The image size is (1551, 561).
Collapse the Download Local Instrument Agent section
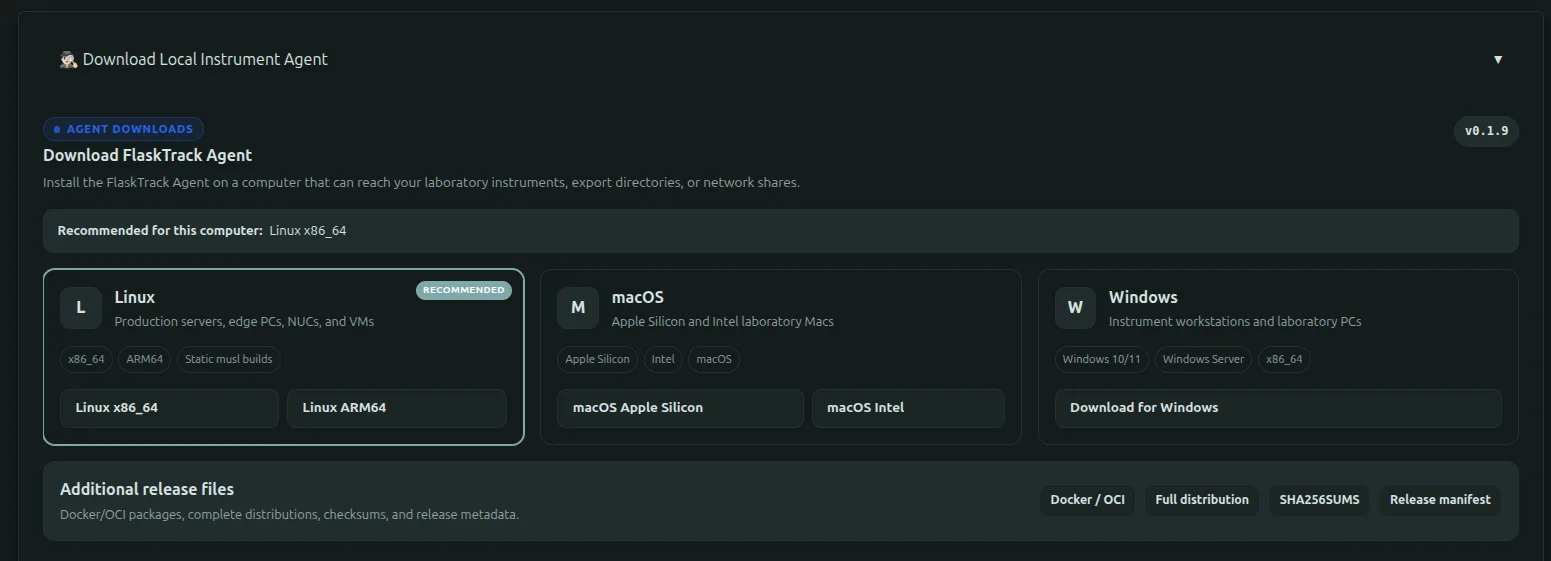pos(1497,60)
